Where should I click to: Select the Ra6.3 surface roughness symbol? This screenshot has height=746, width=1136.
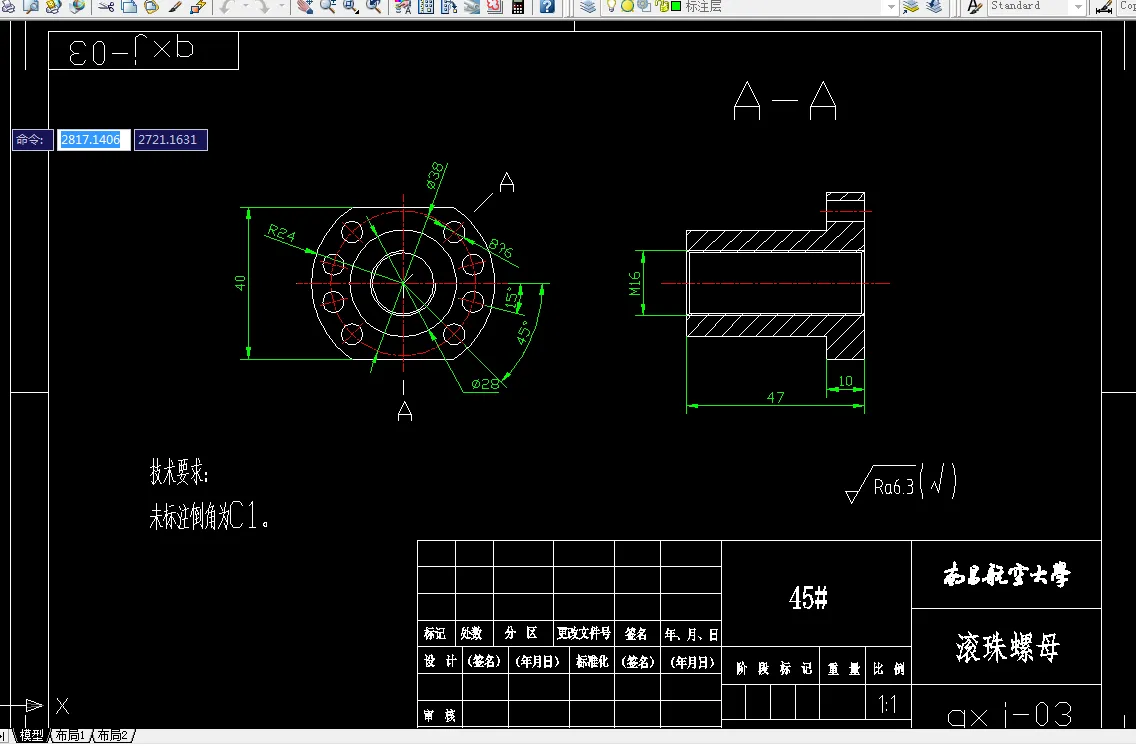tap(901, 485)
